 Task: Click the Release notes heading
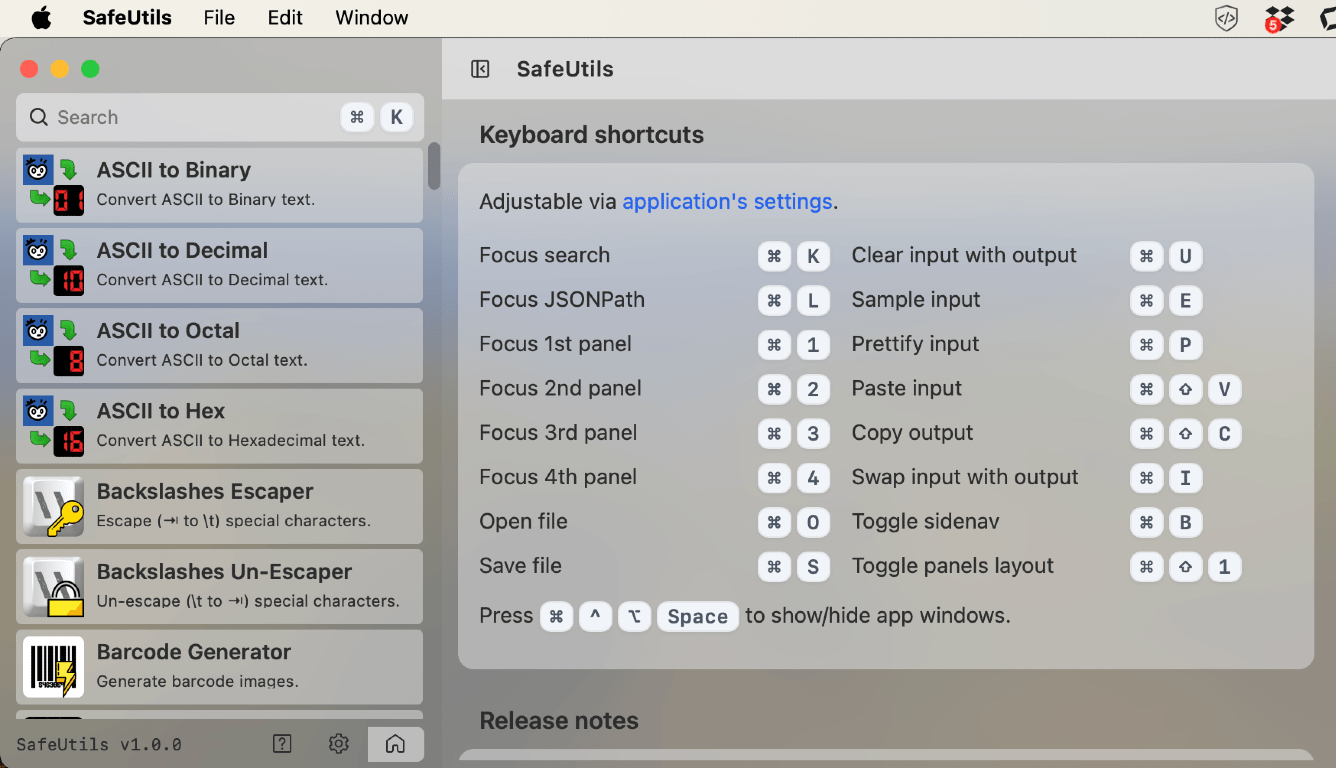(559, 721)
